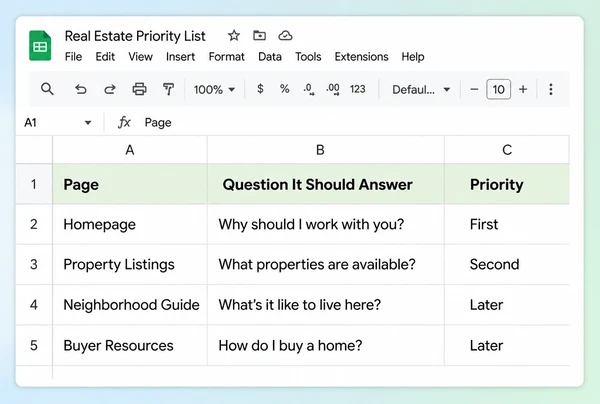Open the 100% zoom dropdown

coord(214,90)
